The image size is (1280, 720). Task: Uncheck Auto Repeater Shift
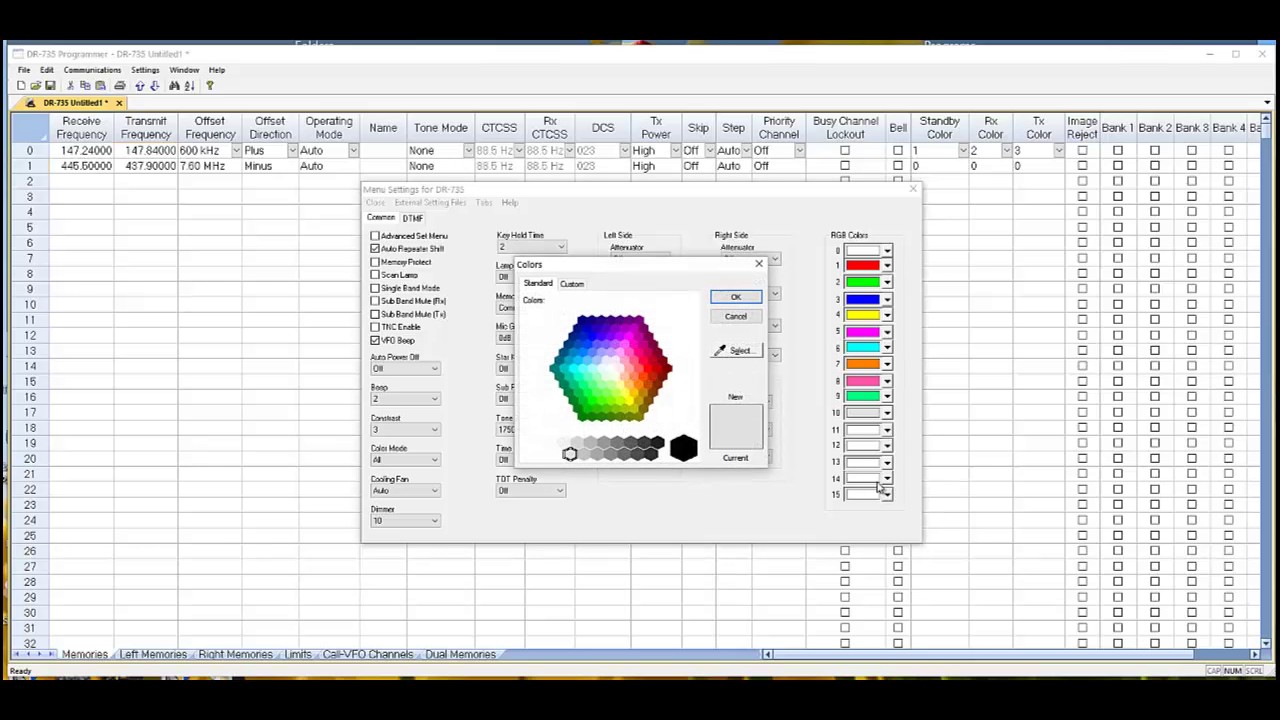pyautogui.click(x=375, y=249)
